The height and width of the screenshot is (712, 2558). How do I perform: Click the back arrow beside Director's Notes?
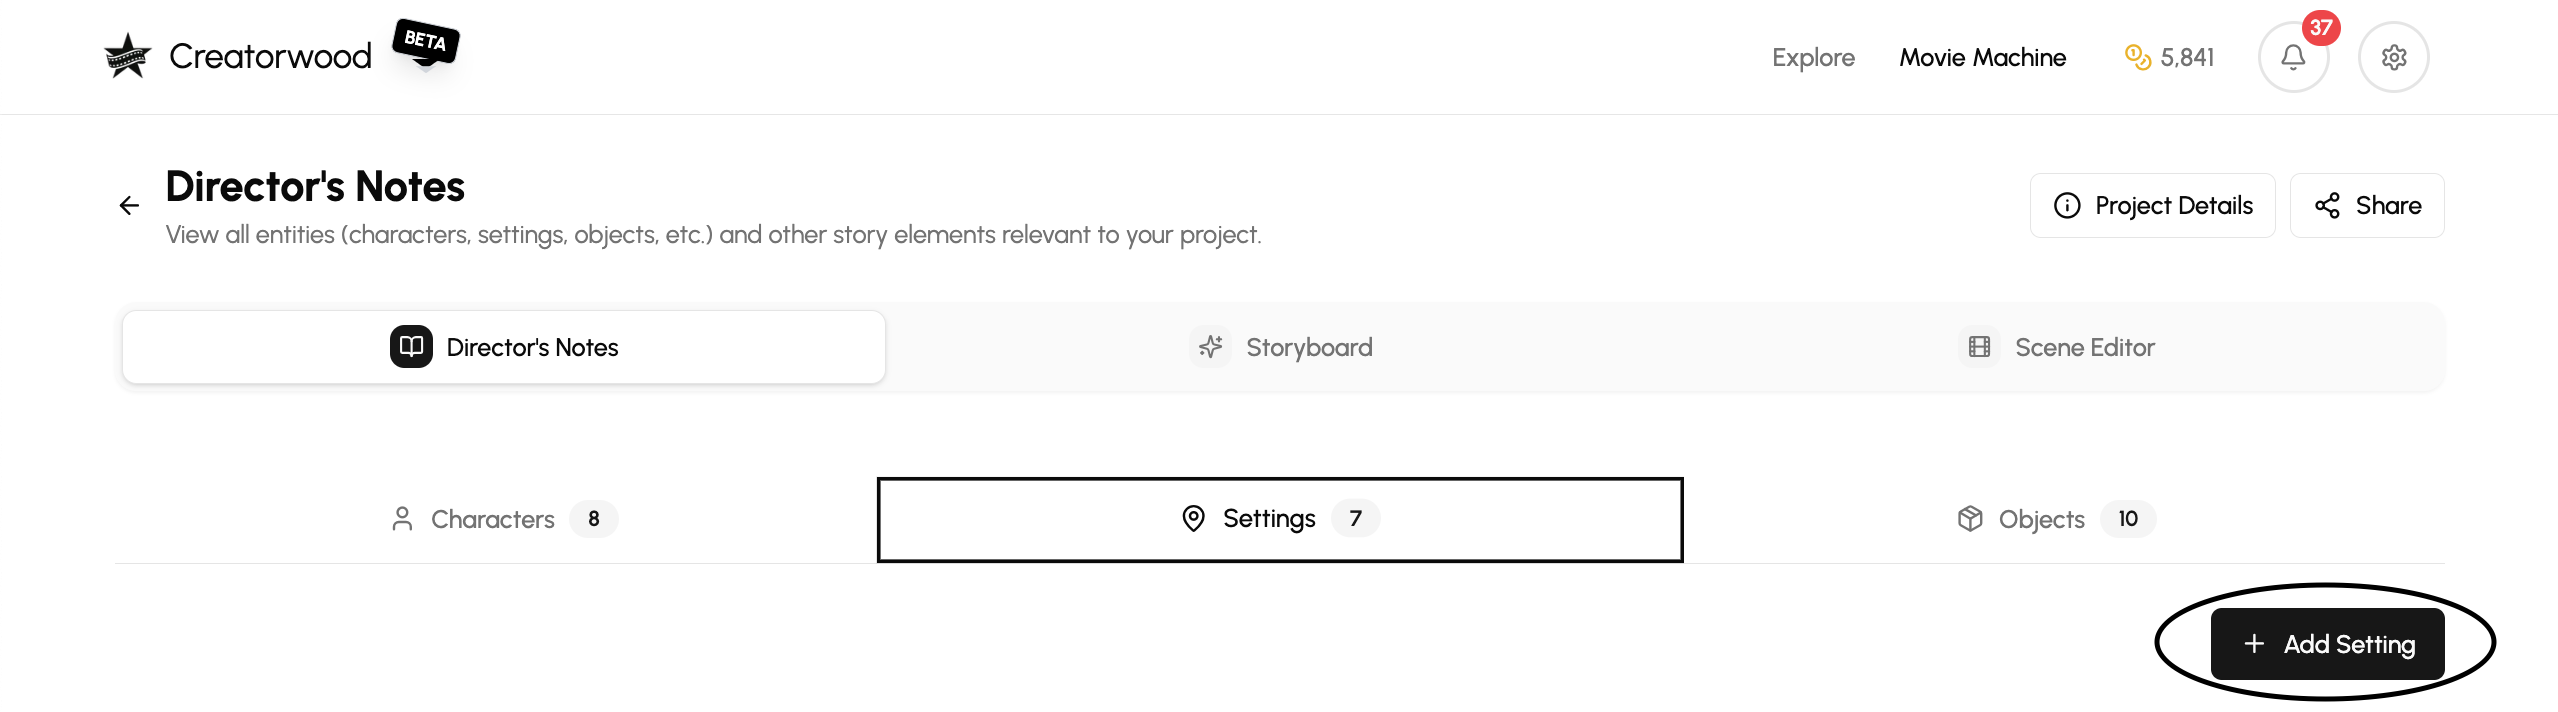129,206
